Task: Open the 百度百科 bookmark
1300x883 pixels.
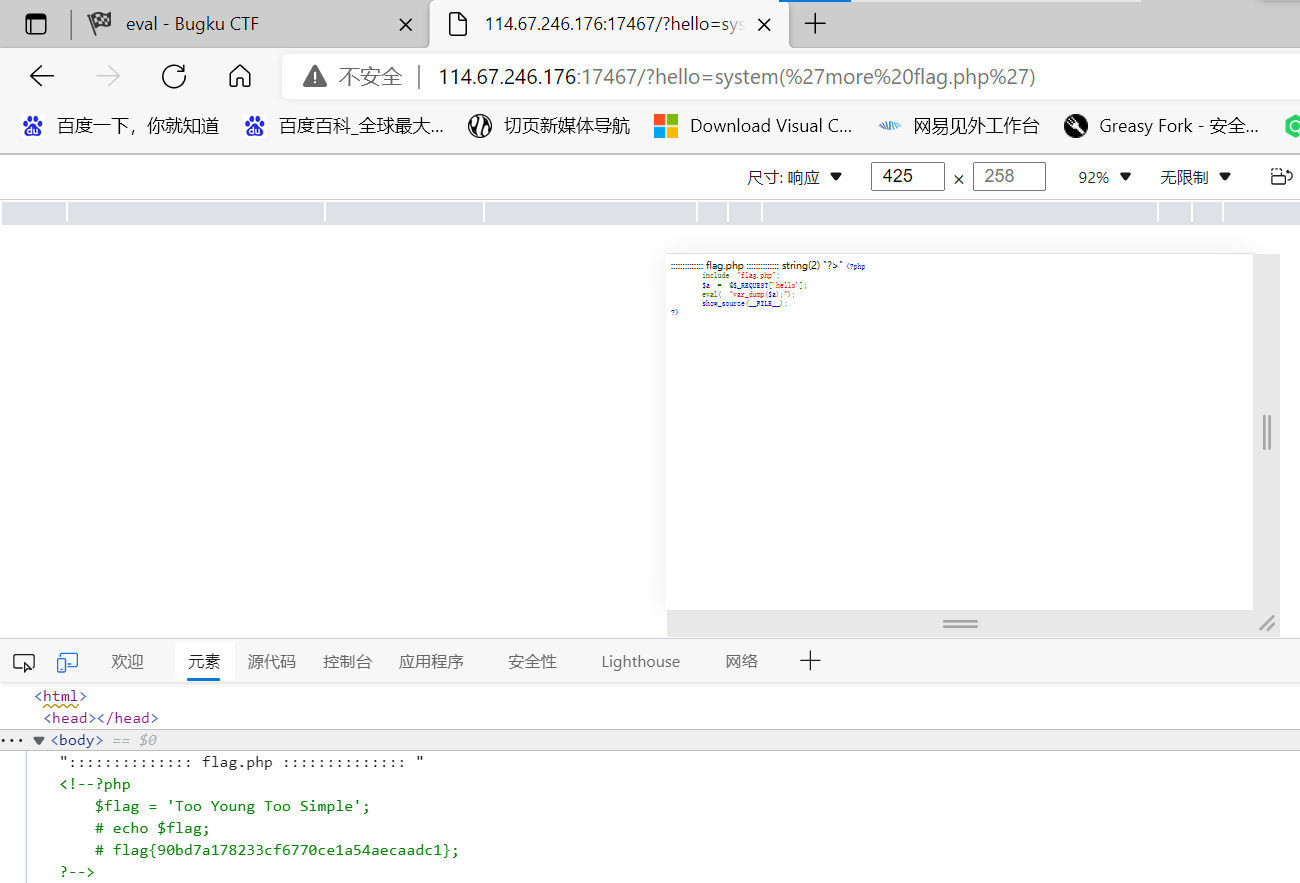Action: pos(344,126)
